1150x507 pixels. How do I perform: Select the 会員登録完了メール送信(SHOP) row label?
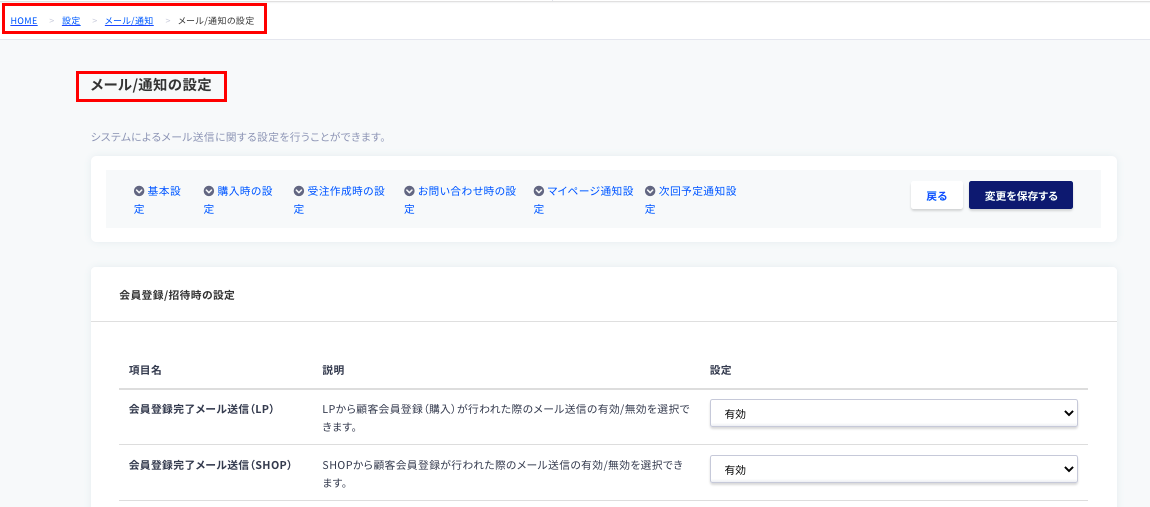pyautogui.click(x=210, y=465)
